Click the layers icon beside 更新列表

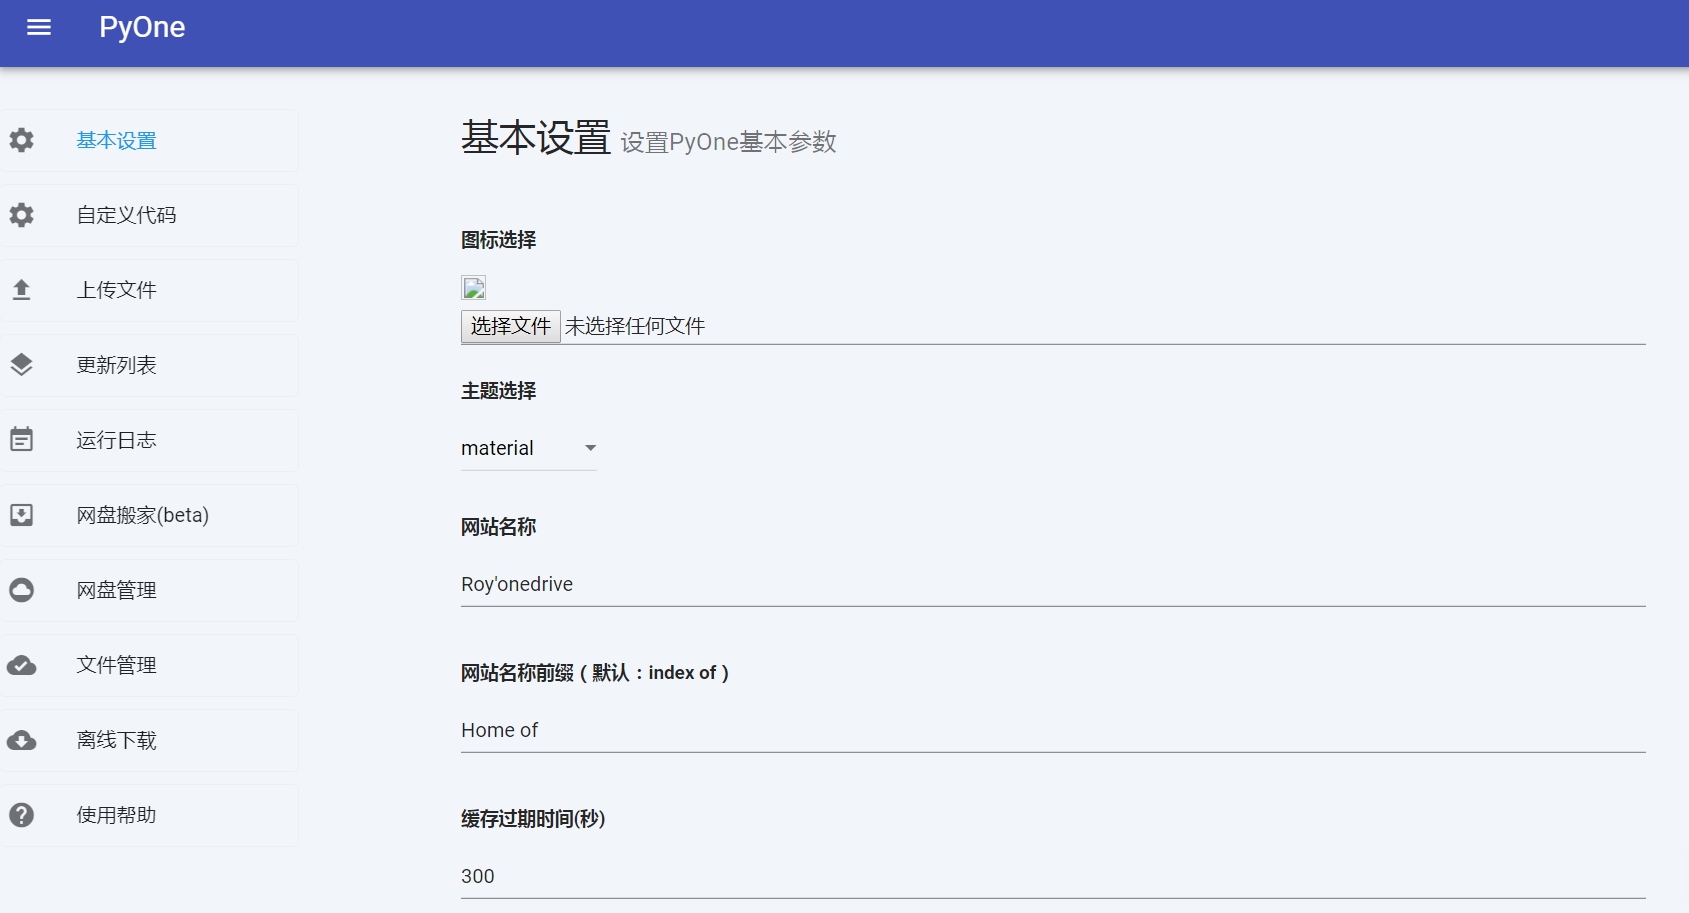coord(21,364)
